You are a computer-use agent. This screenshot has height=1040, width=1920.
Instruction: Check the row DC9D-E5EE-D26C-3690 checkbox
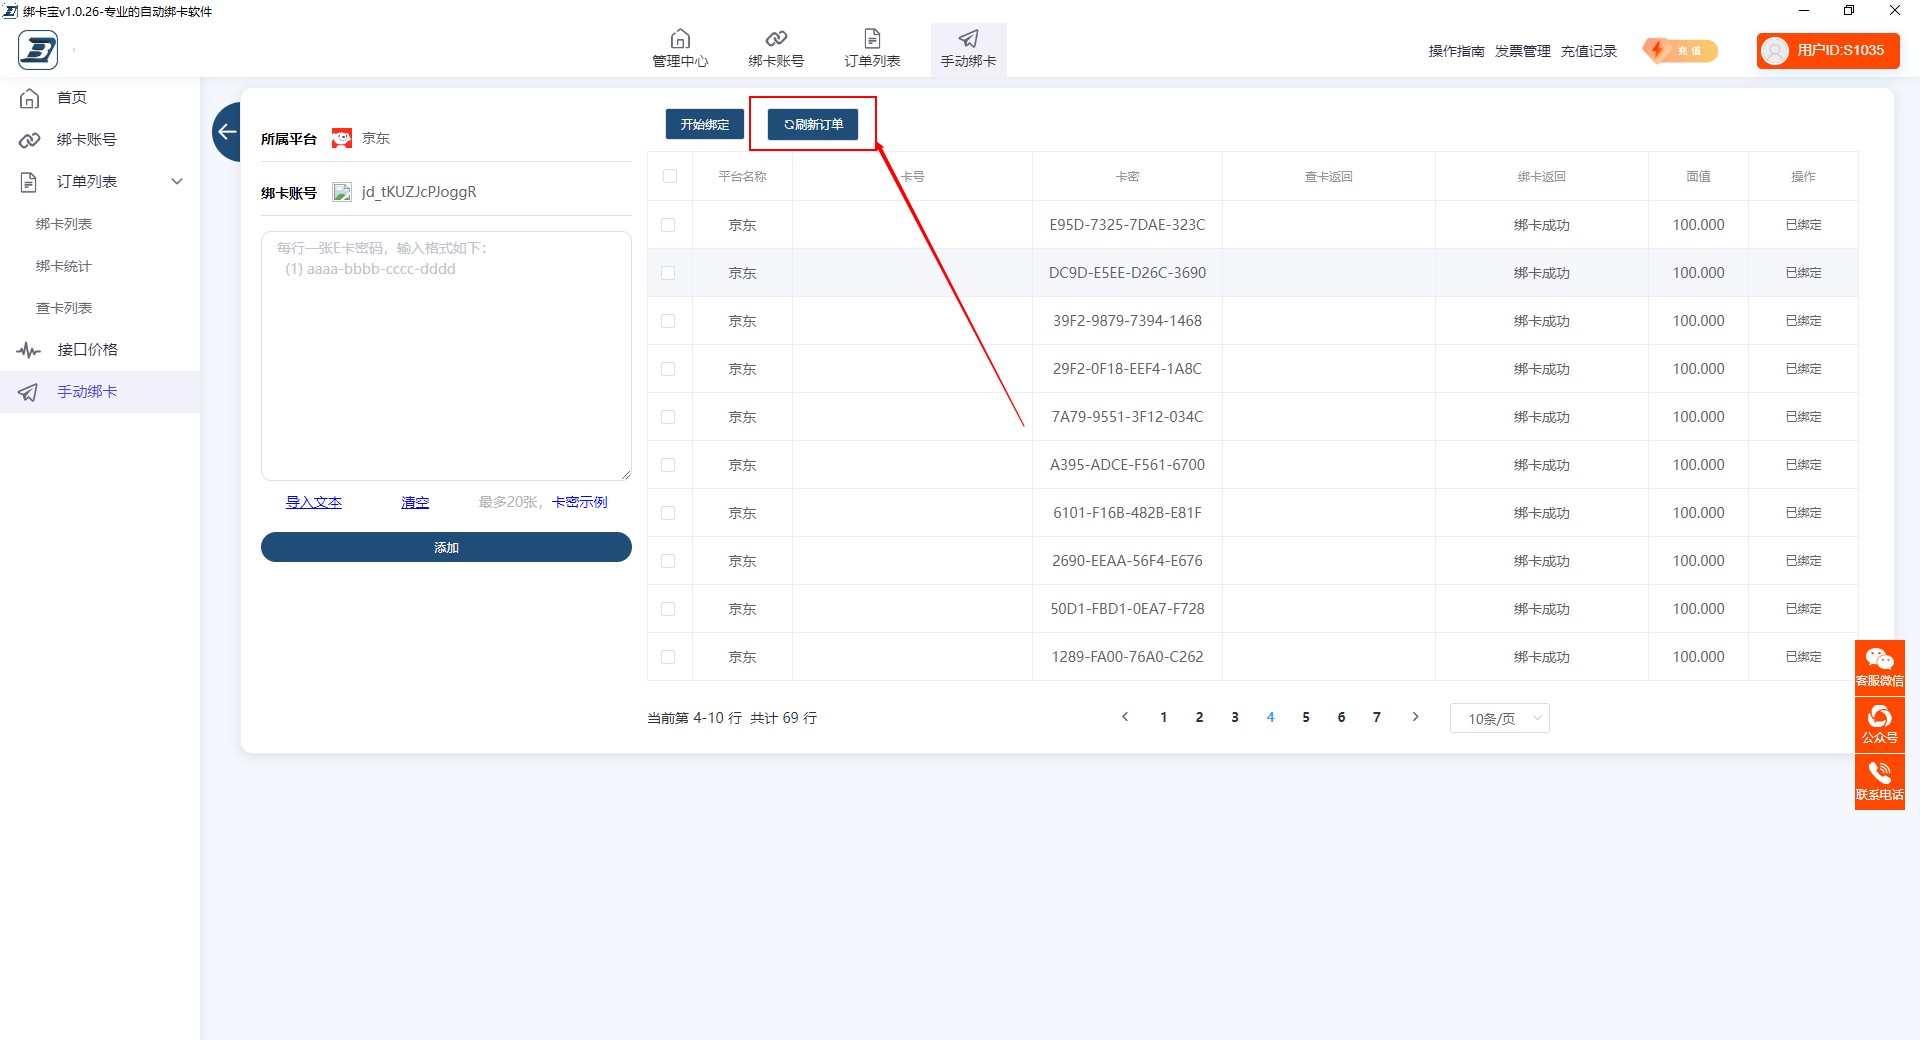pos(668,273)
